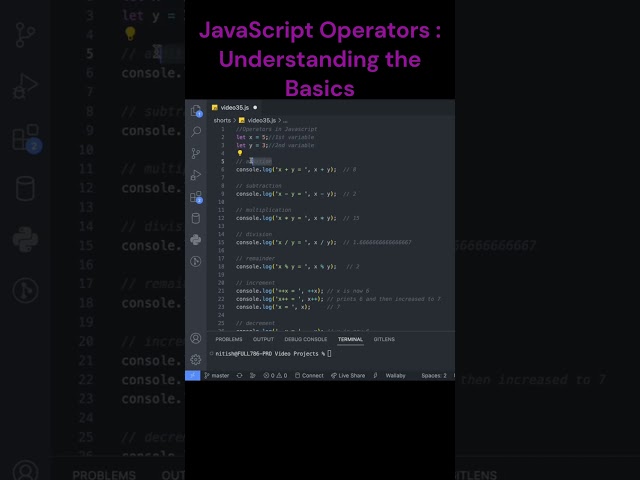Click lightbulb code action on line 4

[240, 153]
